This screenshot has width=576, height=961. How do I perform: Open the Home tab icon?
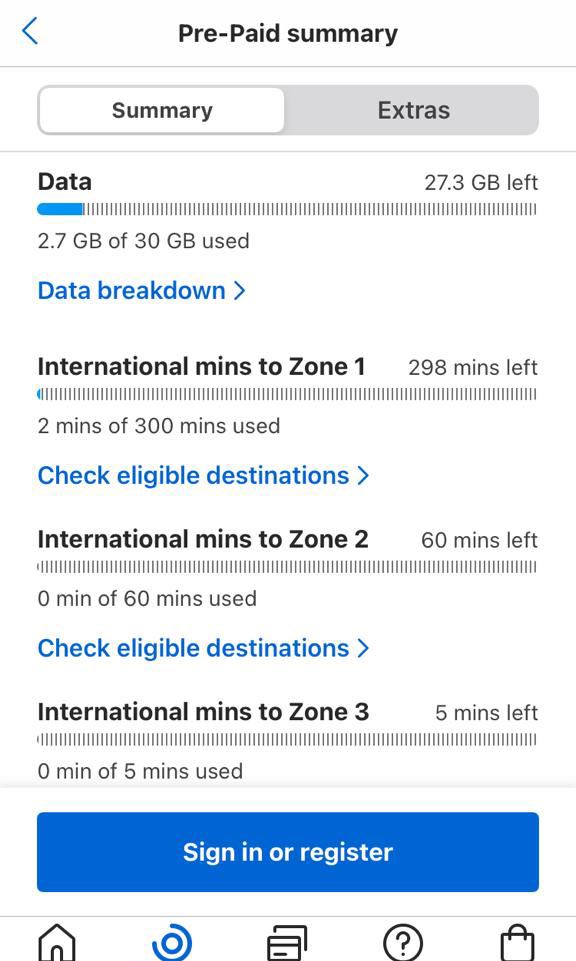57,941
